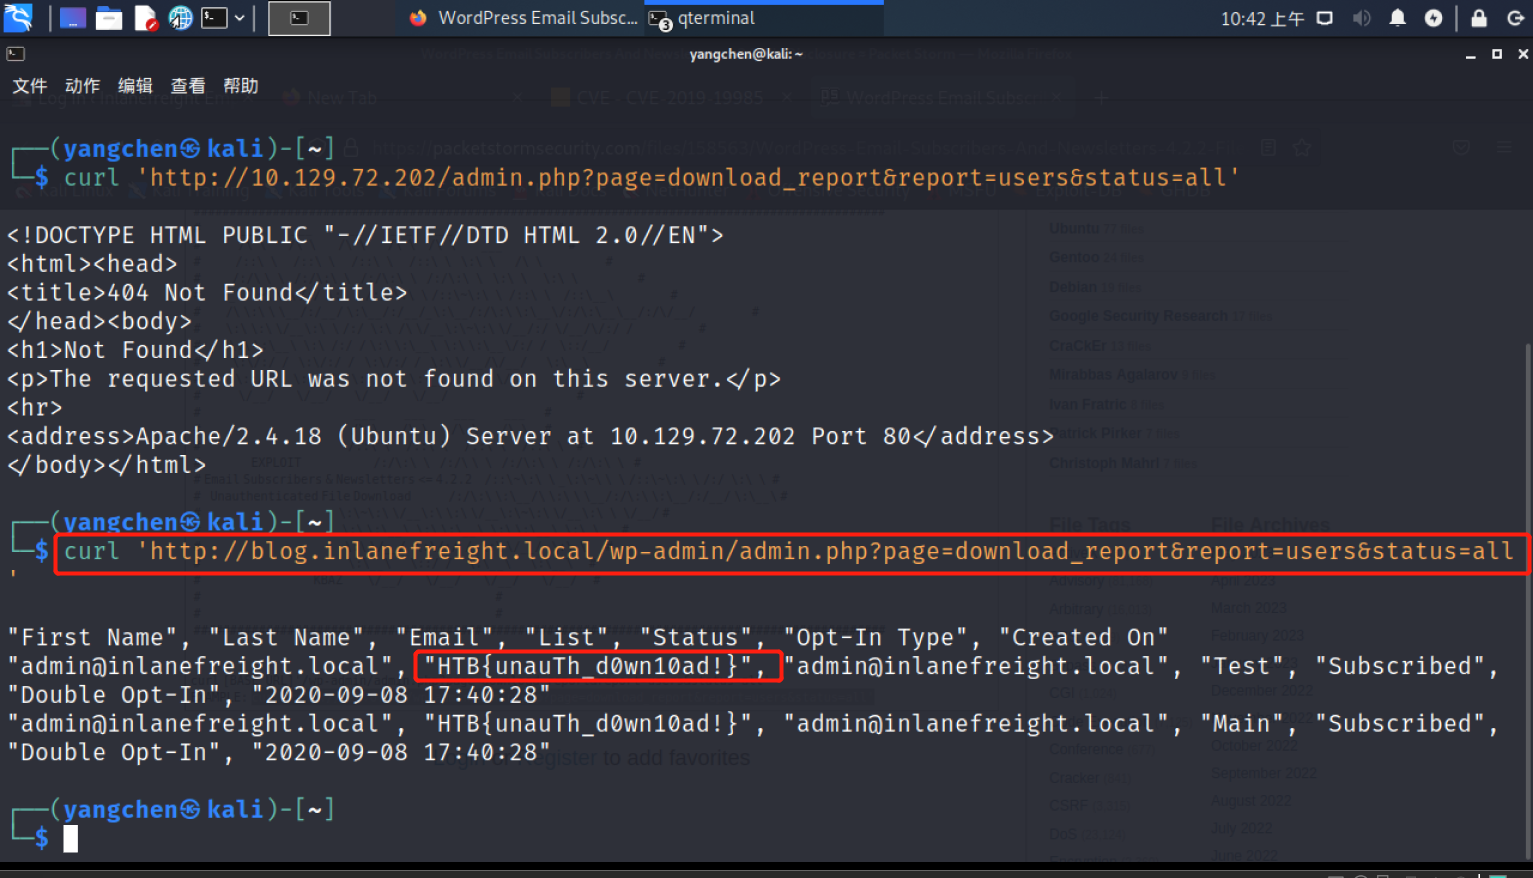Screen dimensions: 1533x878
Task: Click the 'requested URL was not found' line
Action: (x=394, y=379)
